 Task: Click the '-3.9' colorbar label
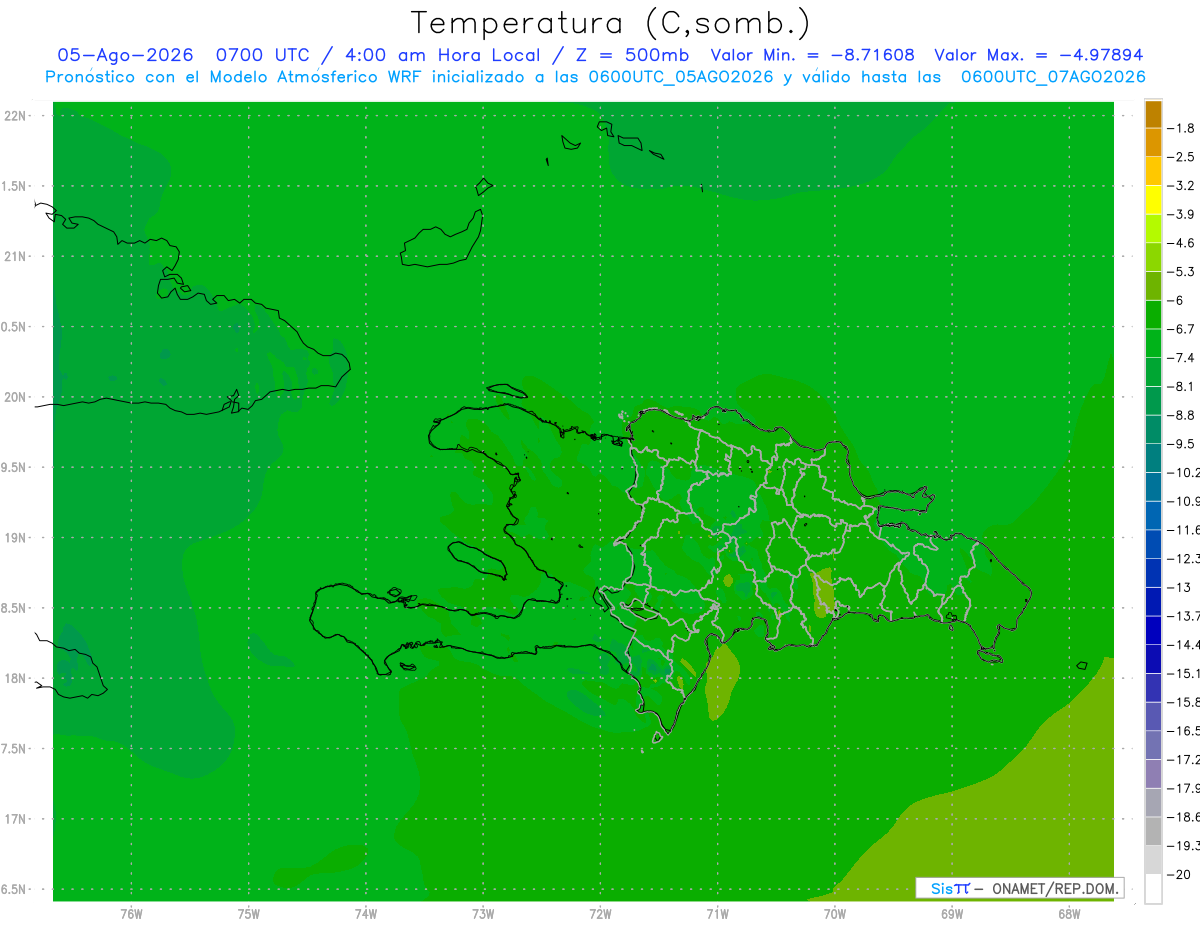point(1181,214)
